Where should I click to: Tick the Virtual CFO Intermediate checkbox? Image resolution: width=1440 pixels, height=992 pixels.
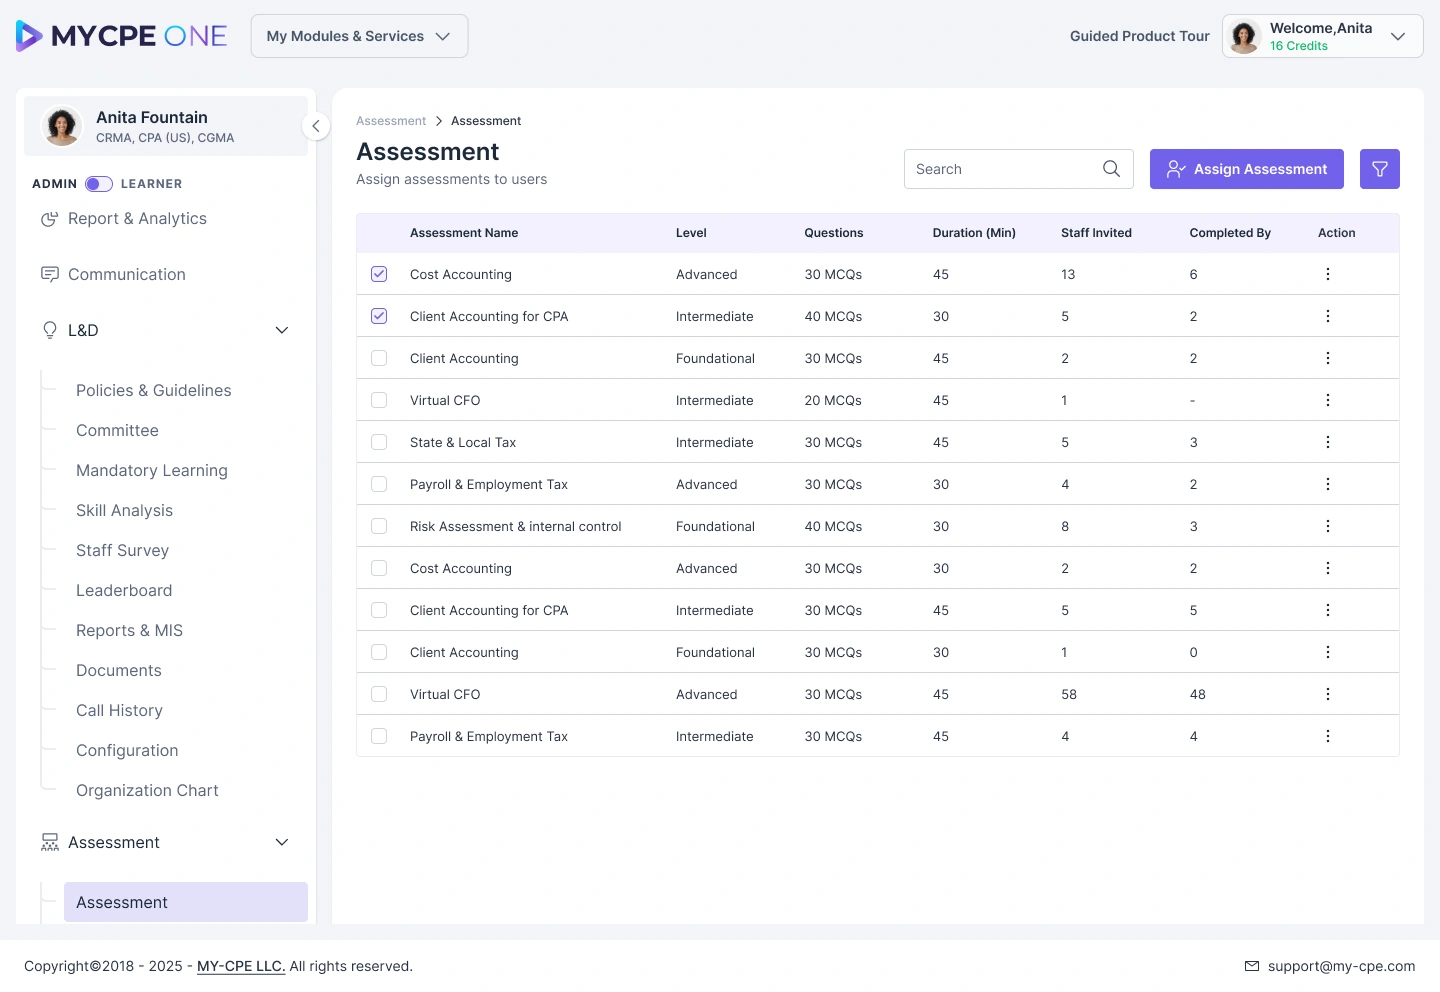379,400
